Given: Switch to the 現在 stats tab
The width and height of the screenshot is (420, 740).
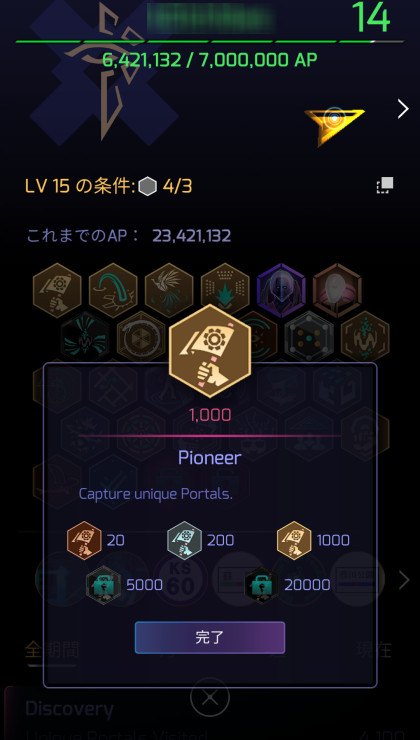Looking at the screenshot, I should pos(374,650).
